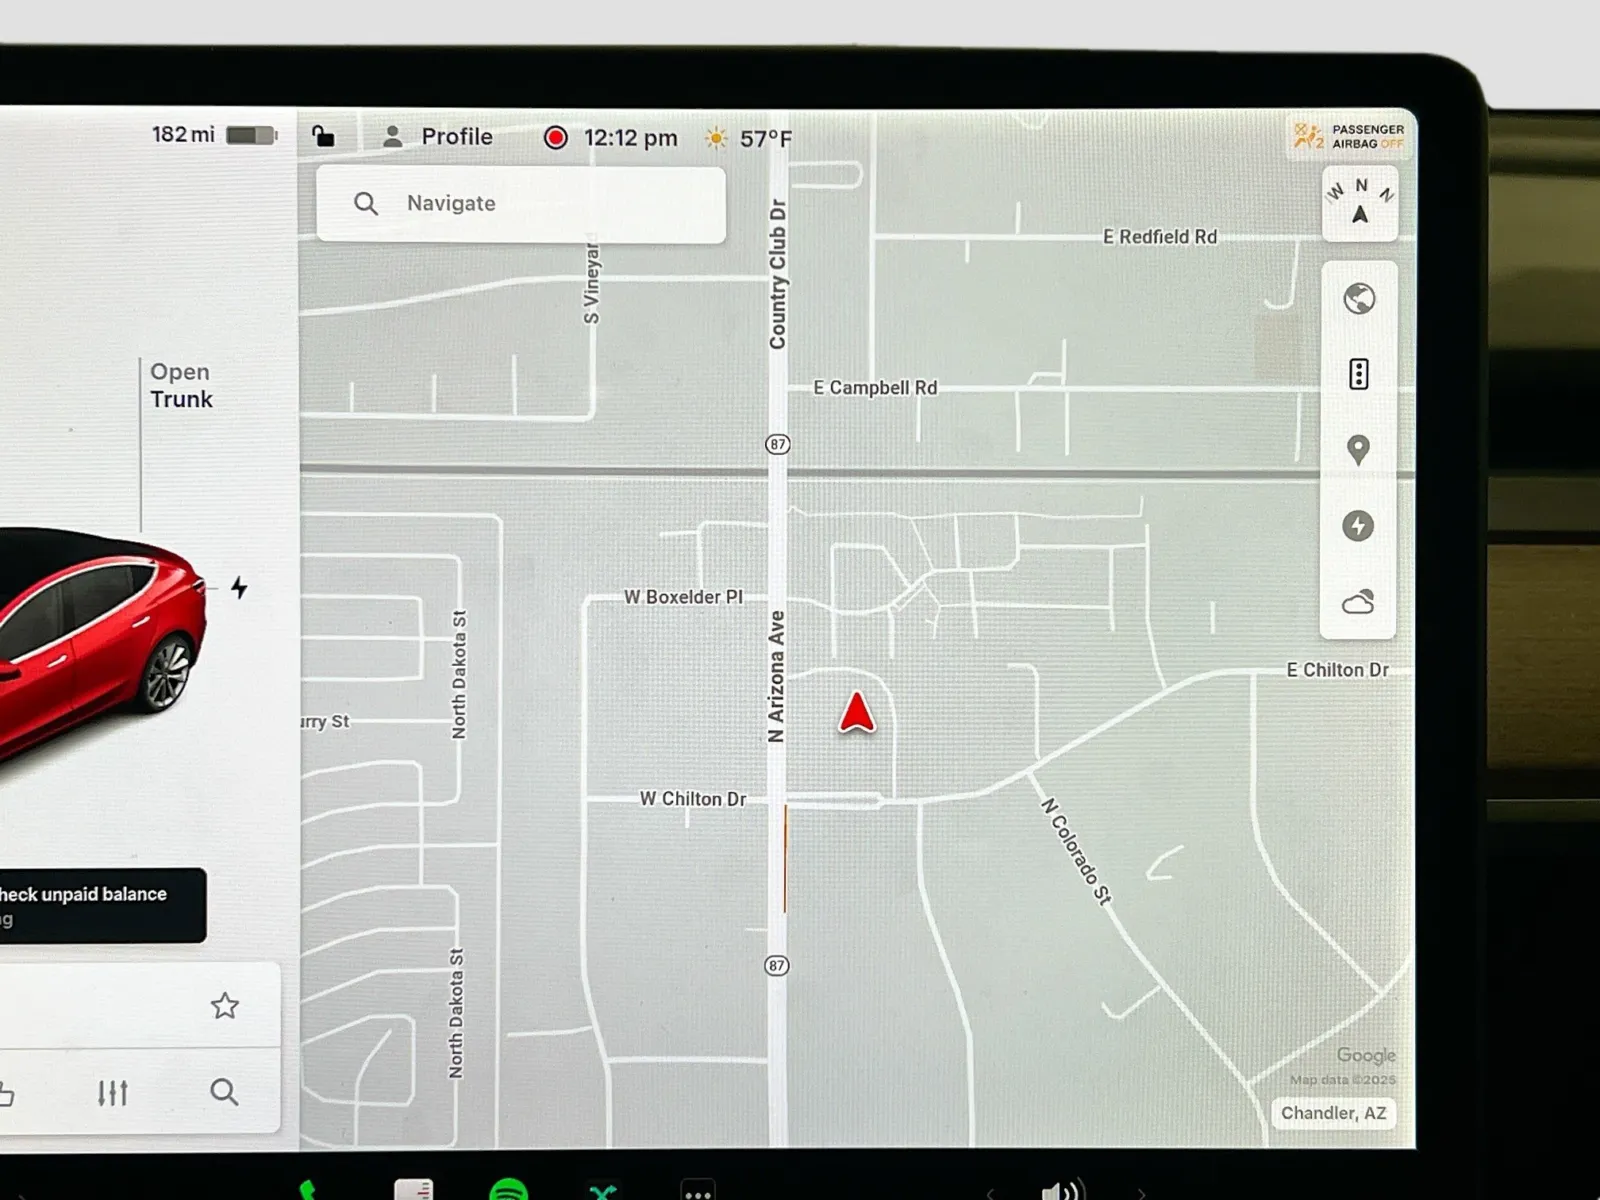
Task: Tap the red dashcam recording icon
Action: coord(555,138)
